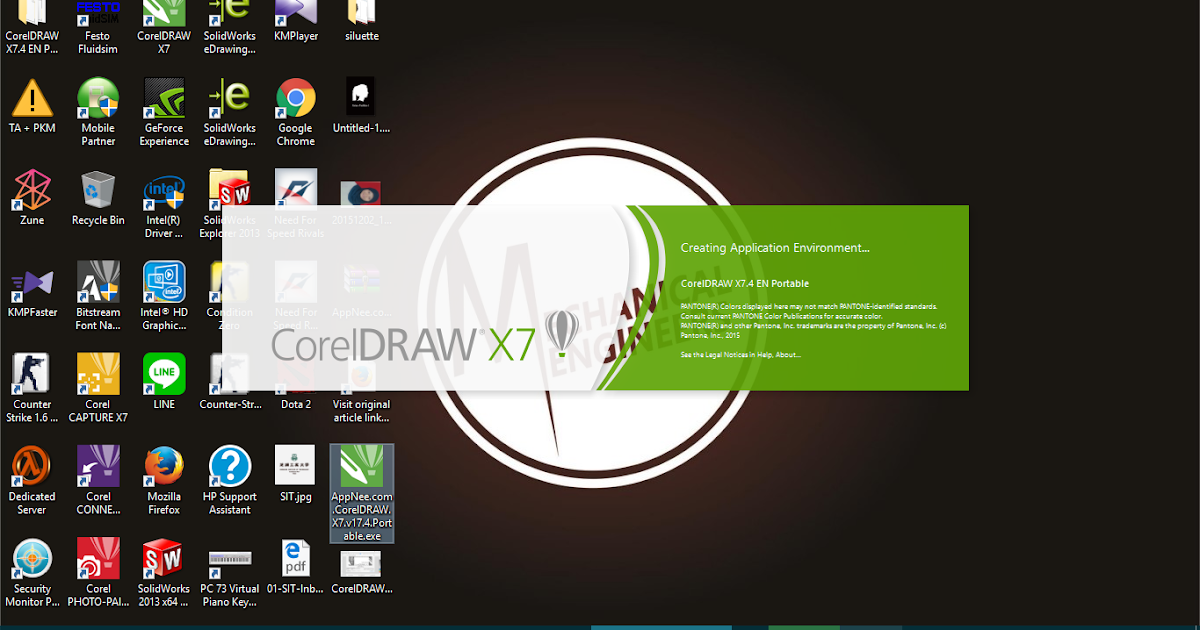
Task: Select the Untitled-1 file icon
Action: point(361,106)
